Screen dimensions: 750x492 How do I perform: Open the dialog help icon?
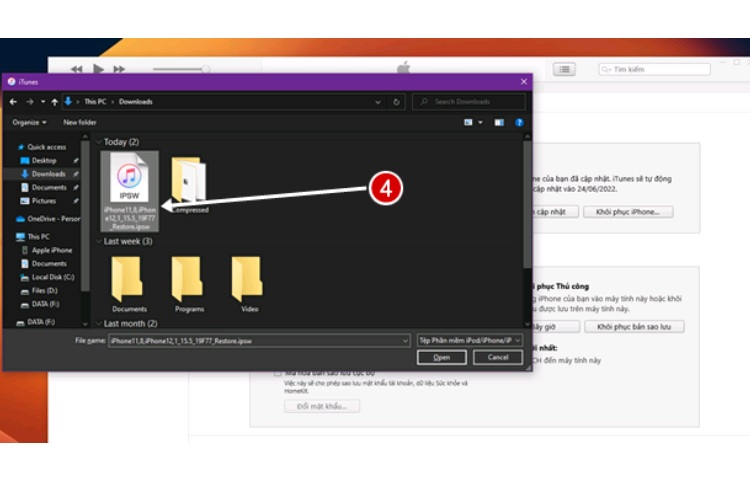(519, 122)
